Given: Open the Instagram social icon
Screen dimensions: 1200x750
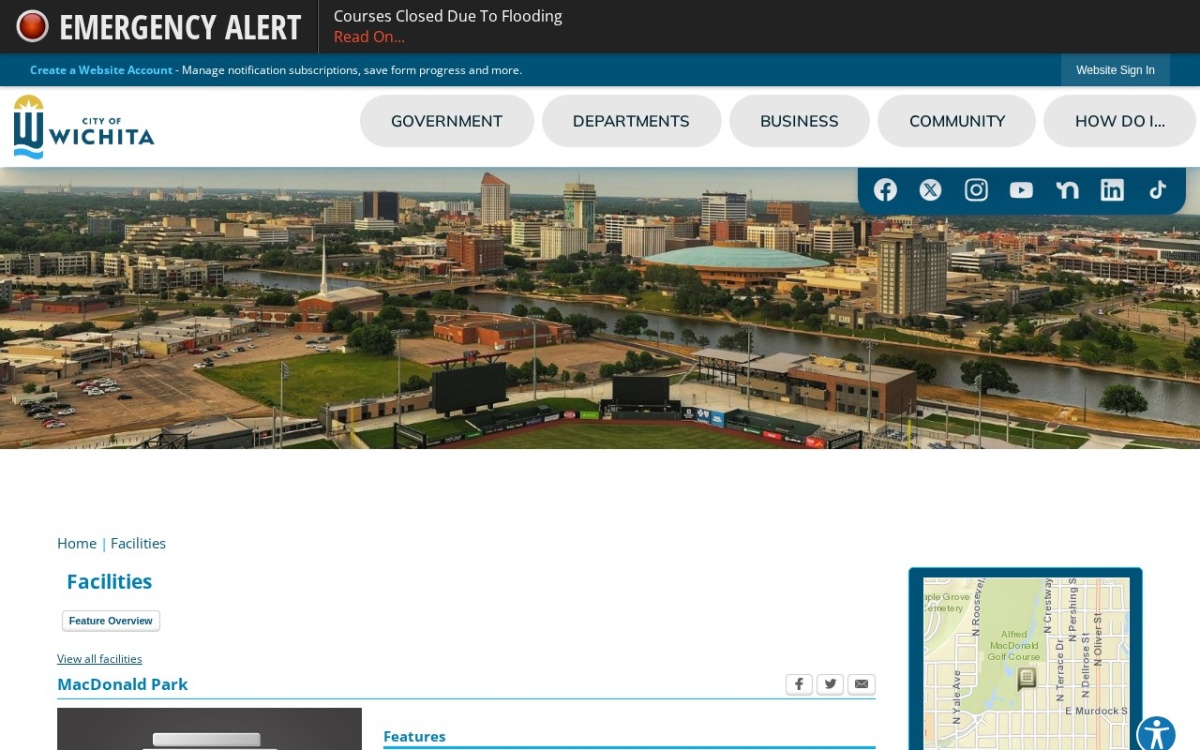Looking at the screenshot, I should tap(976, 190).
